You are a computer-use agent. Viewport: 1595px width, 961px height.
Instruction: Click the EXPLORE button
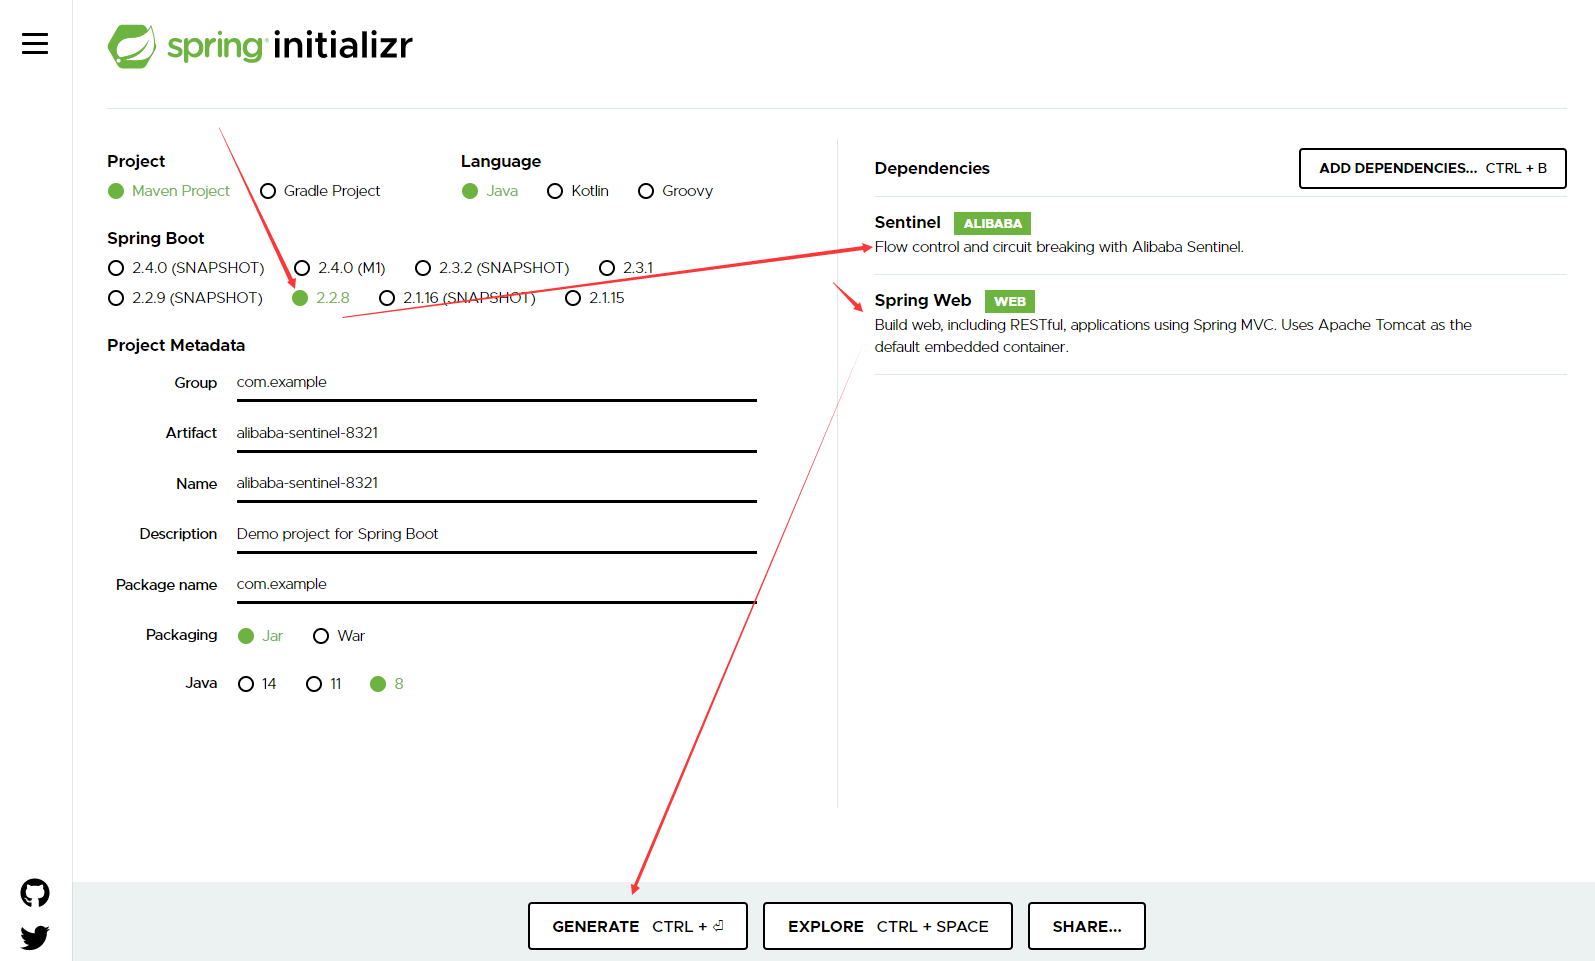(888, 926)
